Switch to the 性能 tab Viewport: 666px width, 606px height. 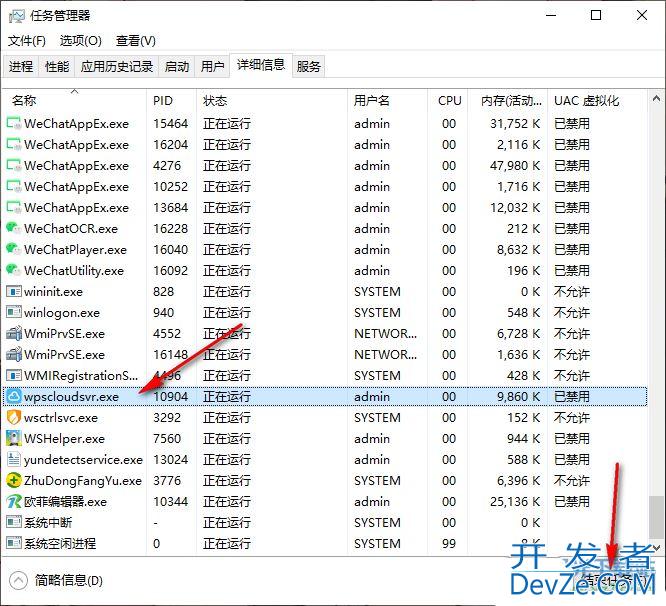(57, 67)
